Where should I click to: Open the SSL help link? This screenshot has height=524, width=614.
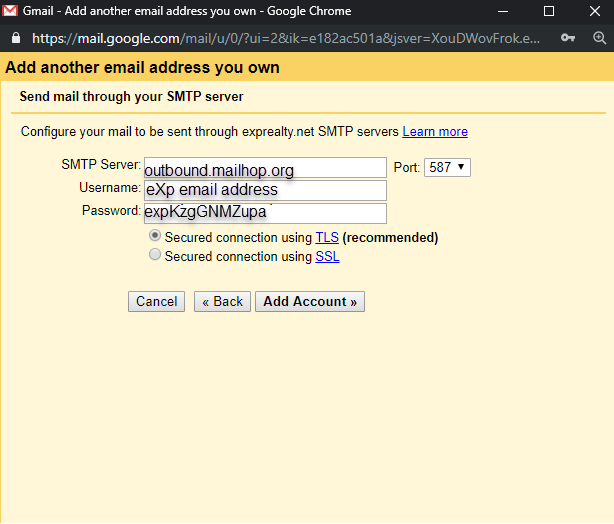click(x=327, y=257)
